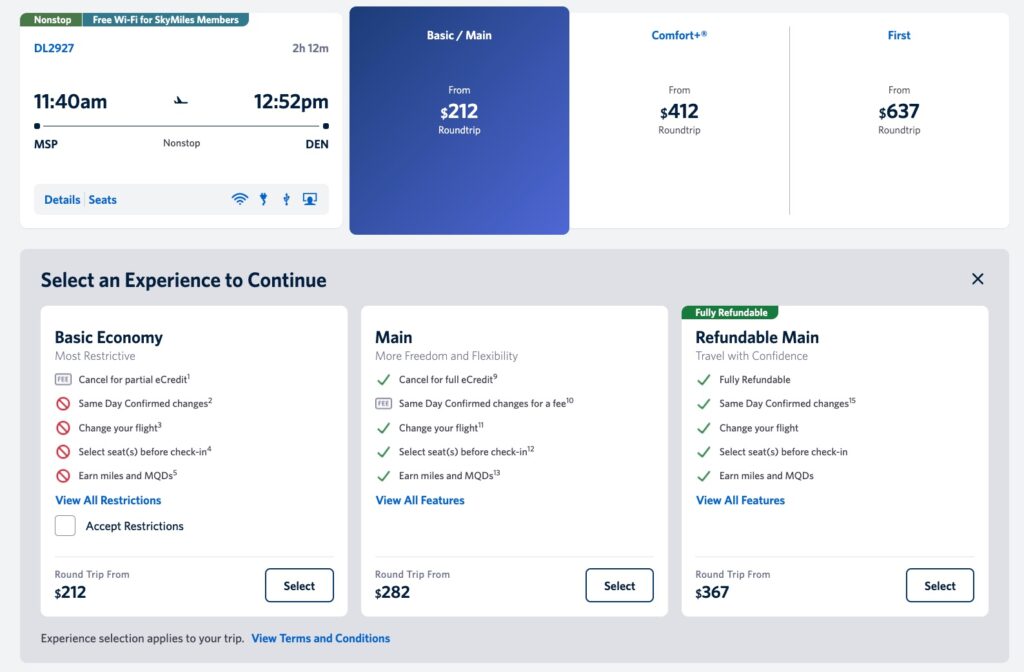The height and width of the screenshot is (672, 1024).
Task: Click checkmark beside Refundable Change your flight
Action: tap(703, 428)
